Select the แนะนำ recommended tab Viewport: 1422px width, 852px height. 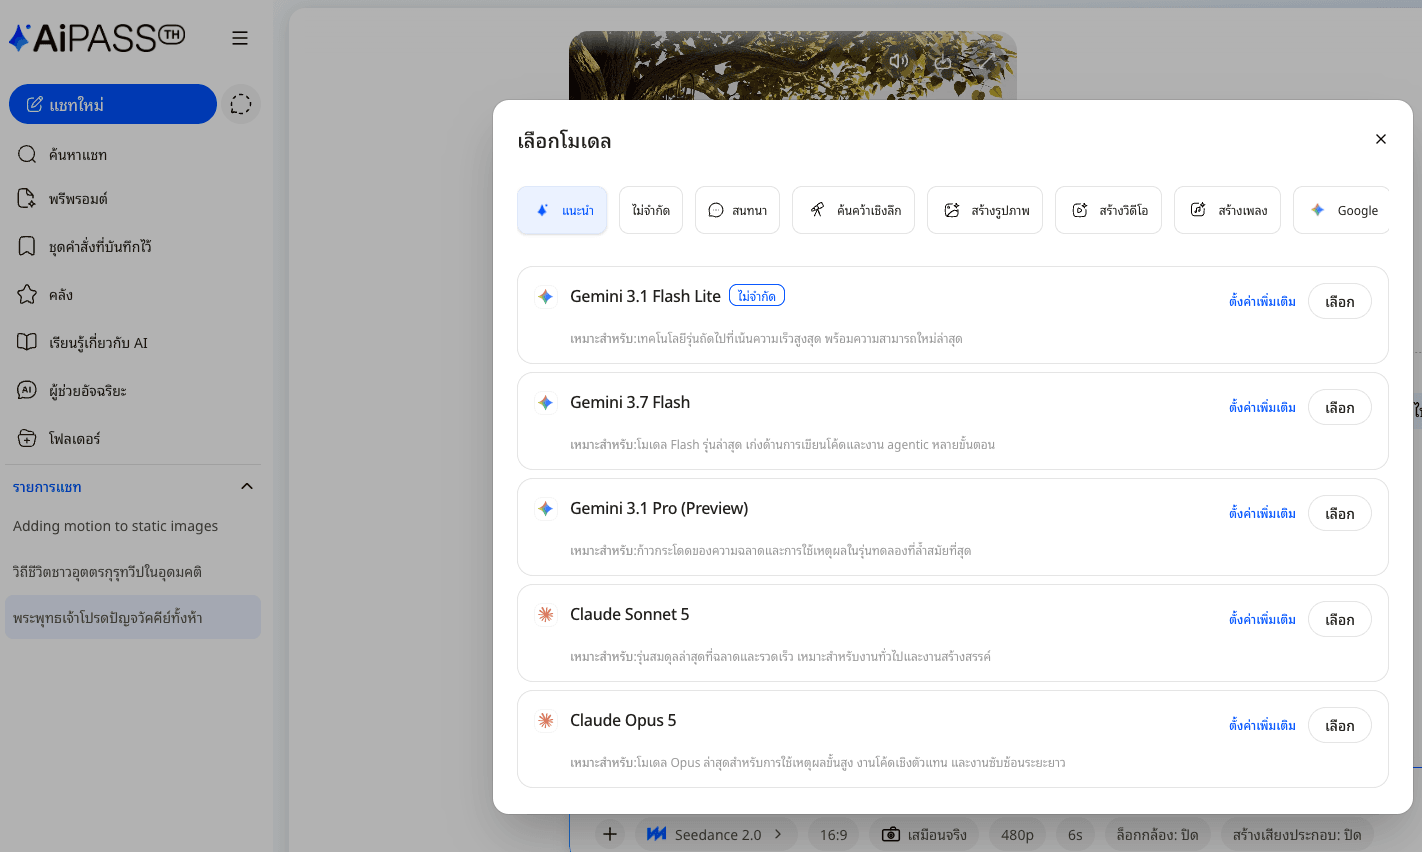coord(562,210)
